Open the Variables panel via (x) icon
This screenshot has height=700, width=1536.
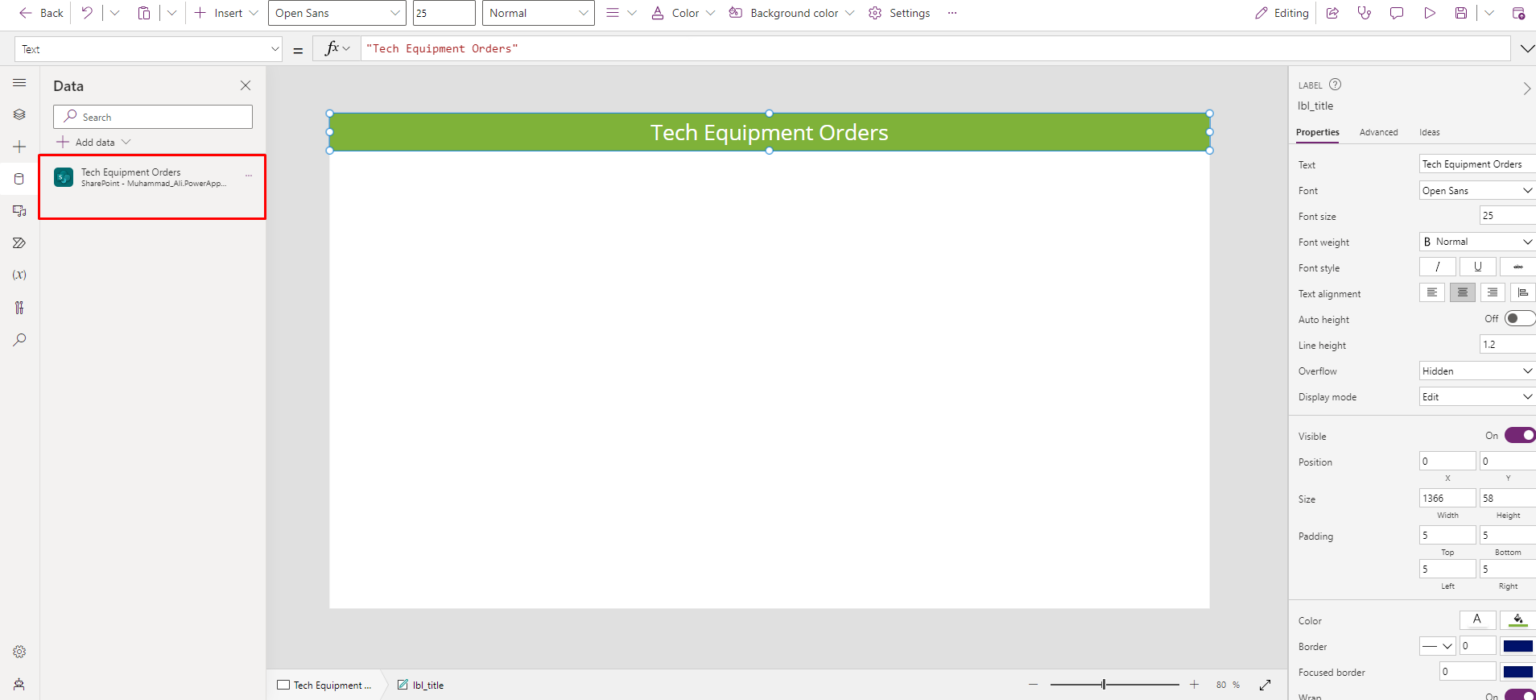pyautogui.click(x=18, y=274)
